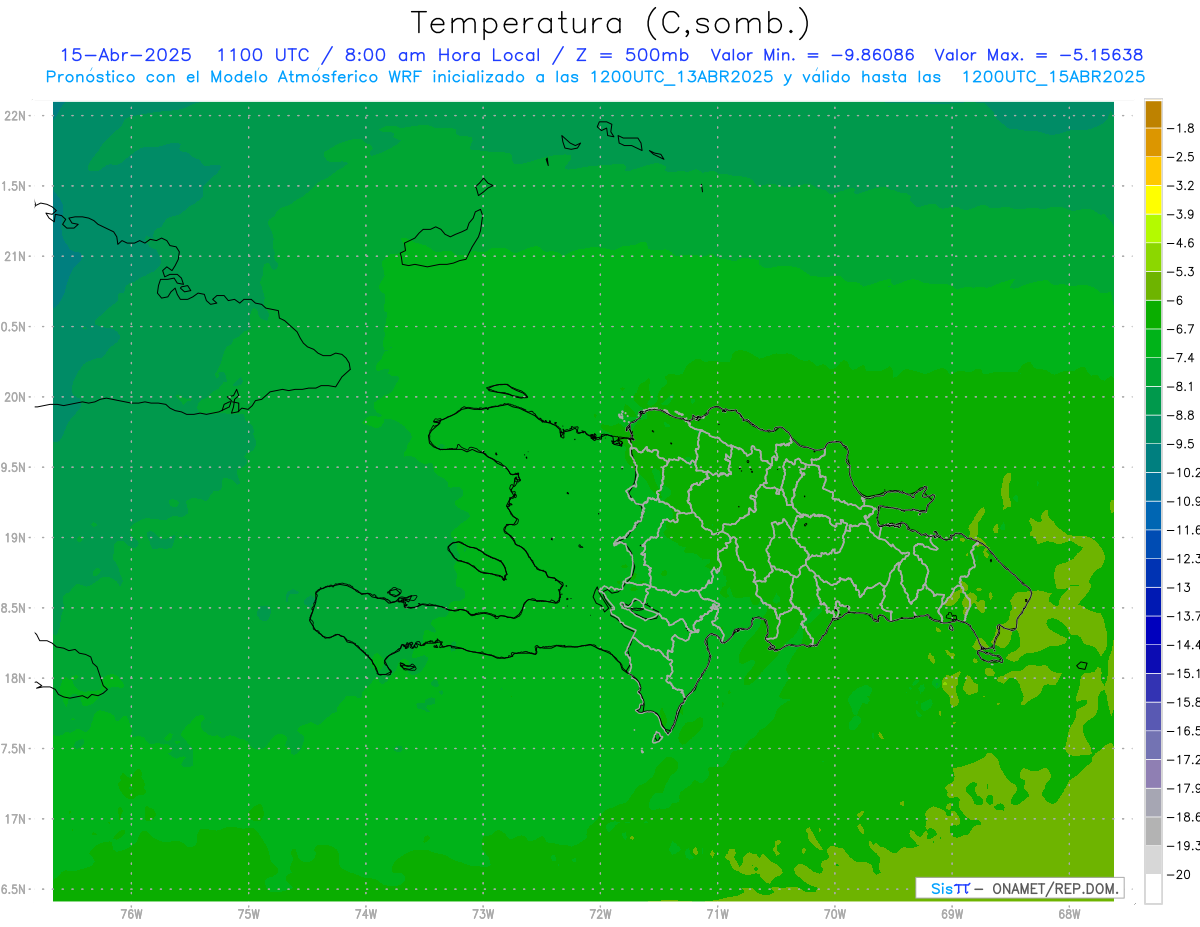1200x927 pixels.
Task: Click the '1200UTC_13ABR2025' initialization timestamp
Action: click(x=681, y=77)
